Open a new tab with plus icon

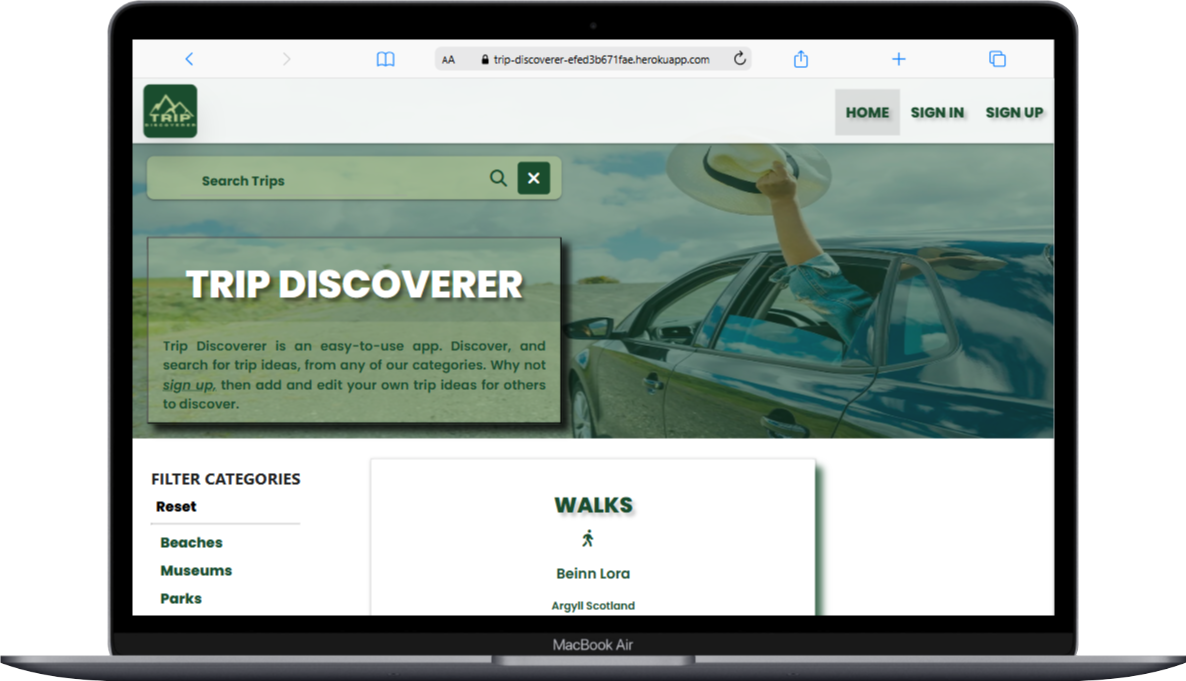pyautogui.click(x=898, y=59)
